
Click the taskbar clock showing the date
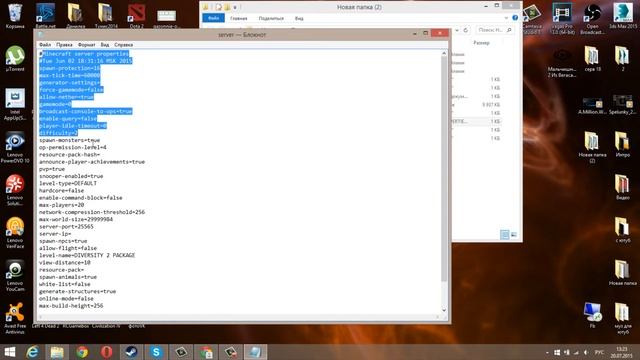click(x=622, y=352)
